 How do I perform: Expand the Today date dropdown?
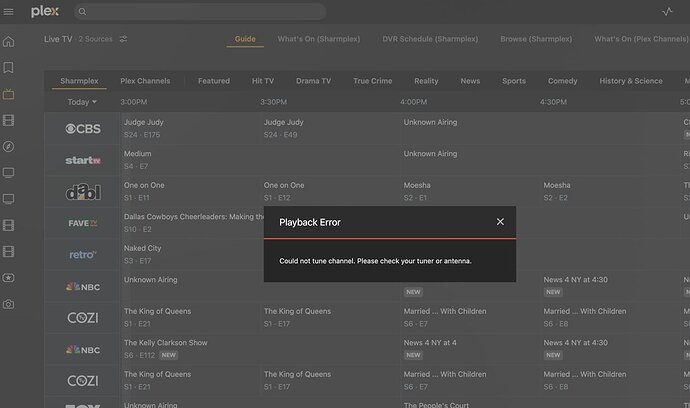82,102
